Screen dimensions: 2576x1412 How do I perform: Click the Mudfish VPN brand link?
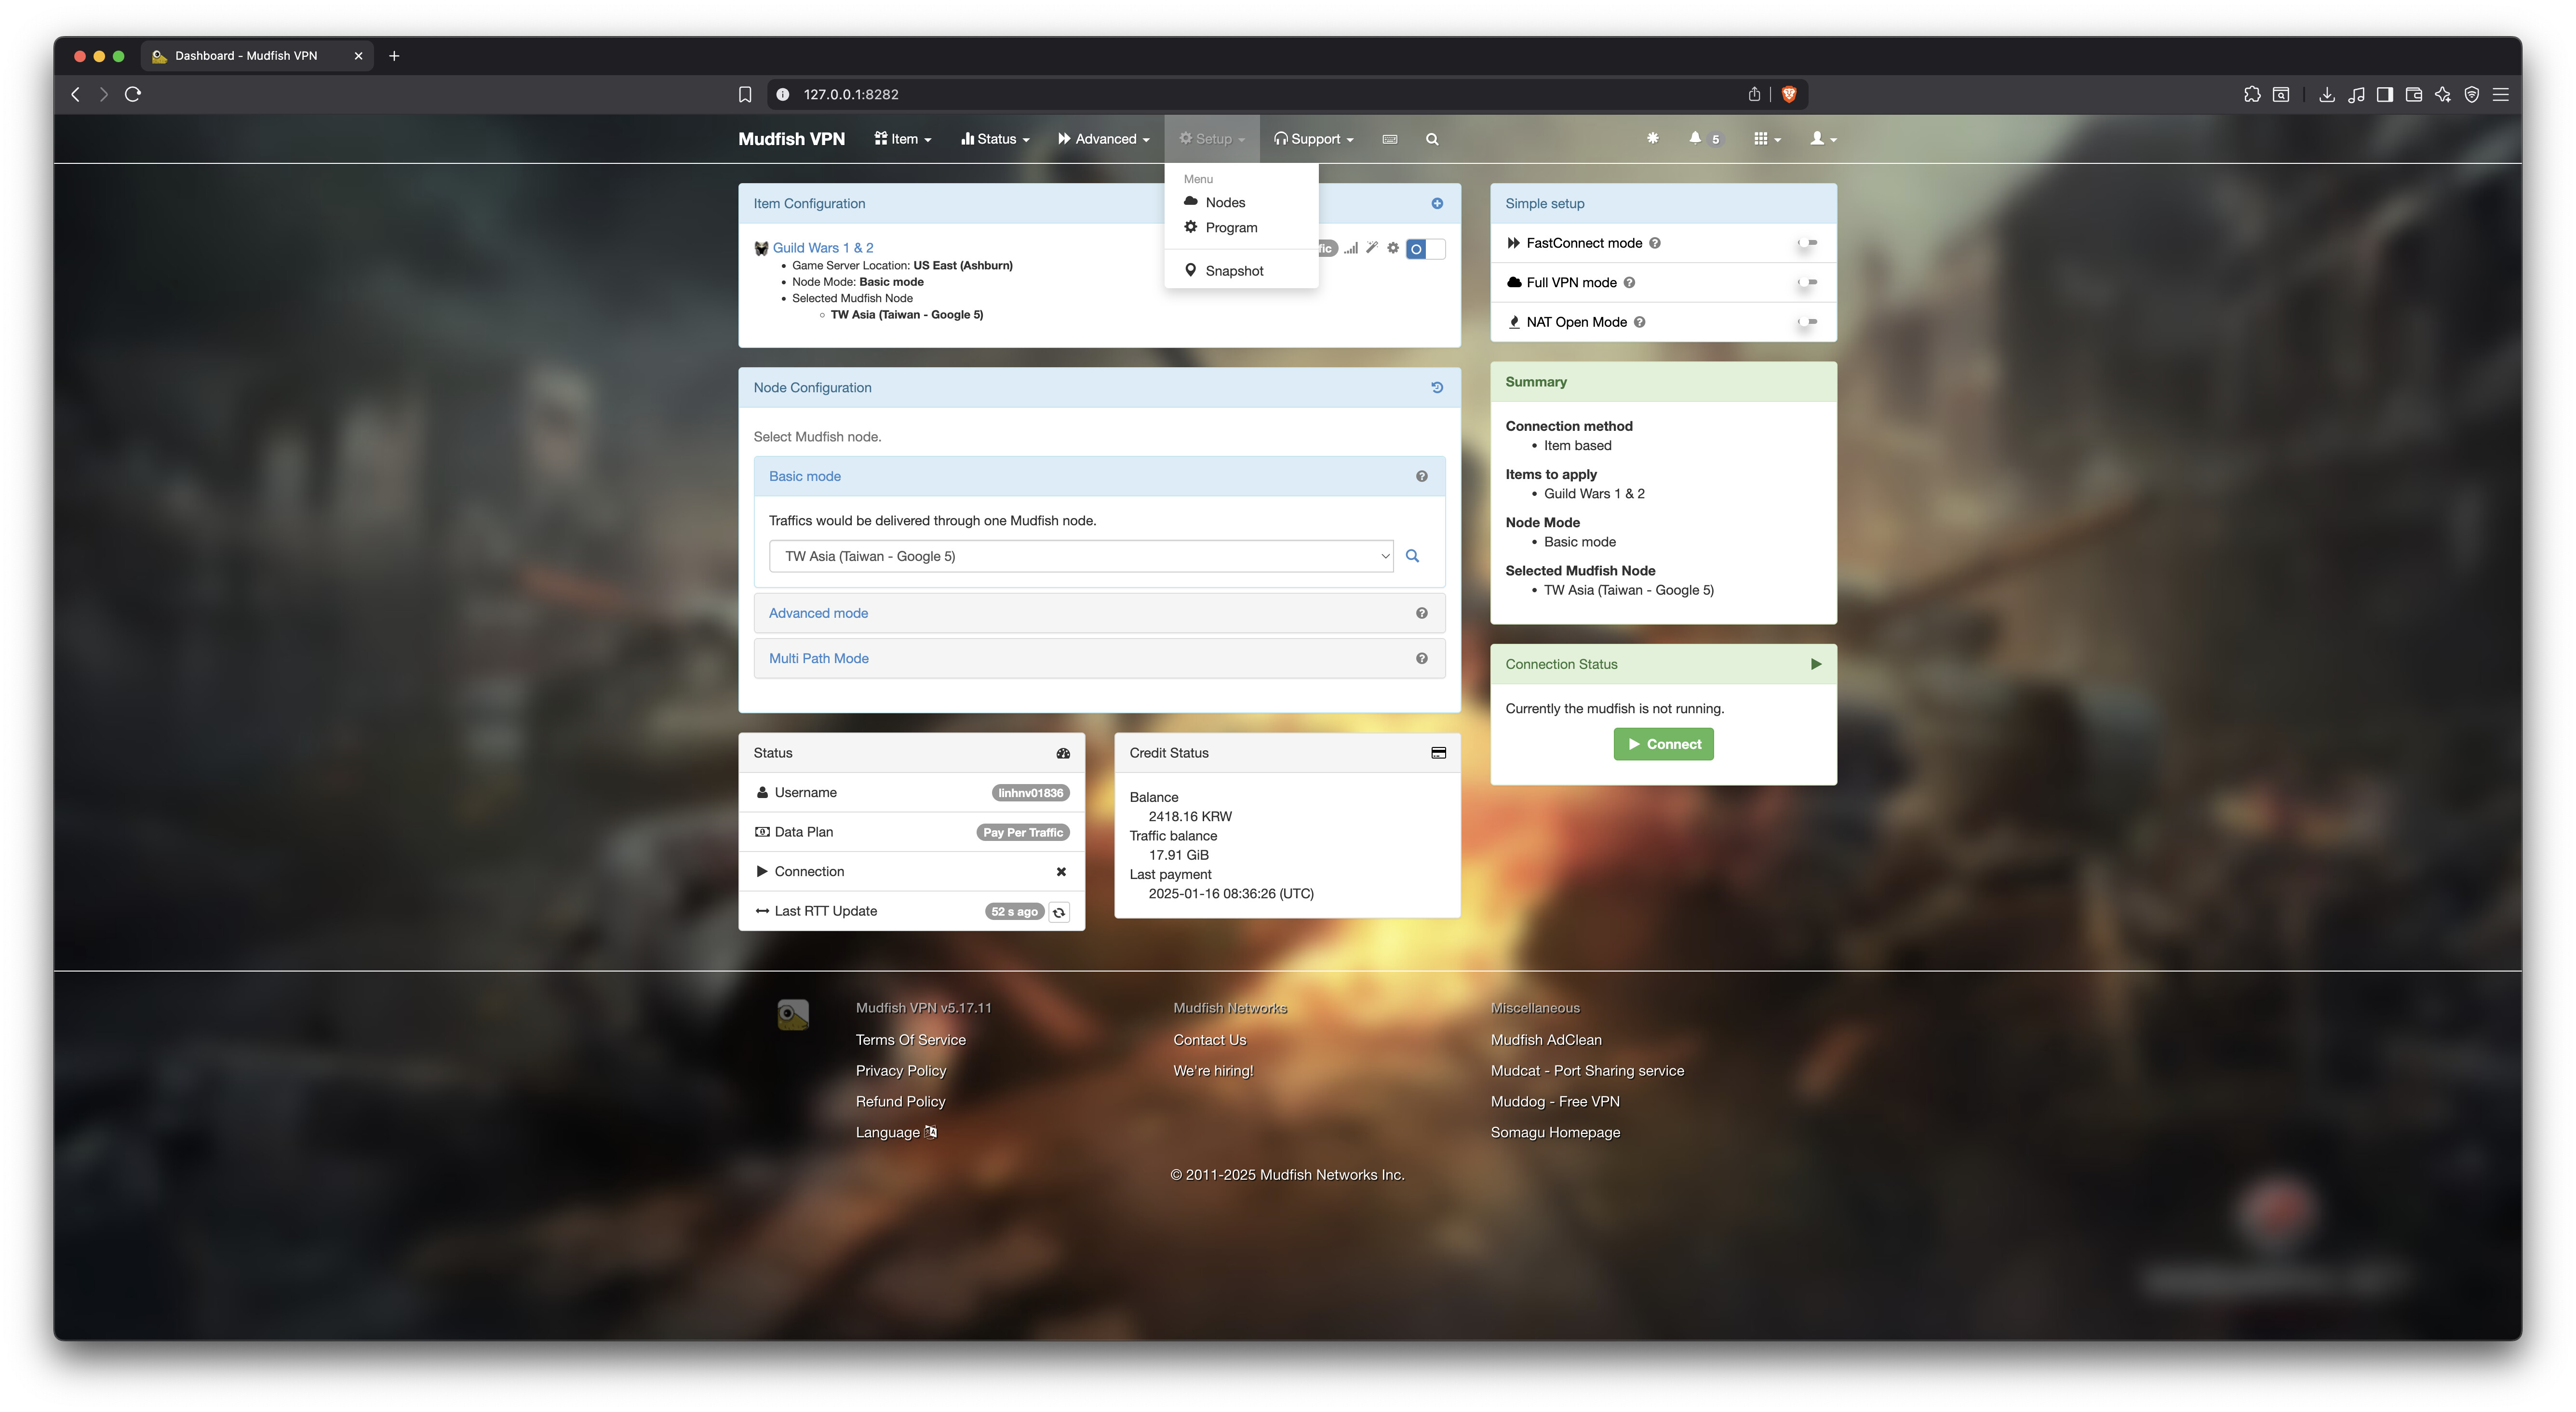(x=791, y=139)
